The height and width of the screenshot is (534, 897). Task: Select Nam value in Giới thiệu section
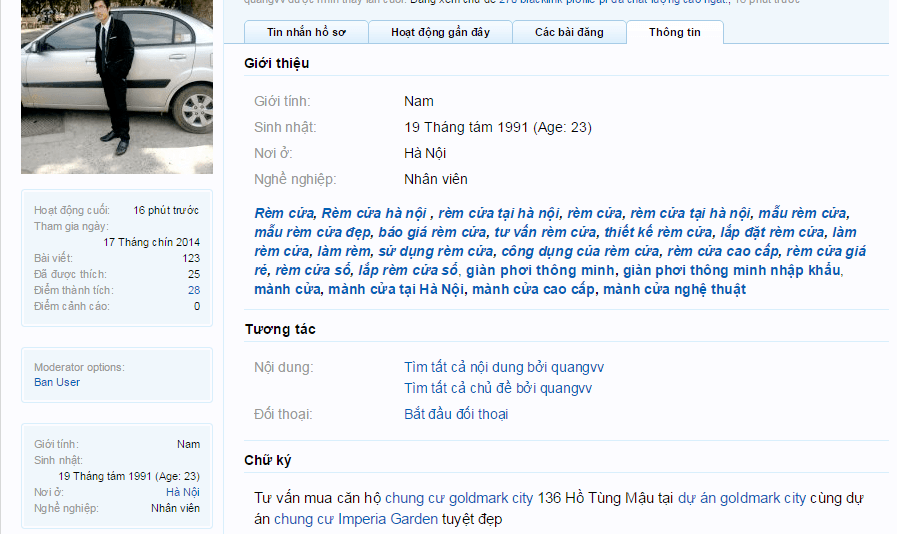(x=419, y=101)
